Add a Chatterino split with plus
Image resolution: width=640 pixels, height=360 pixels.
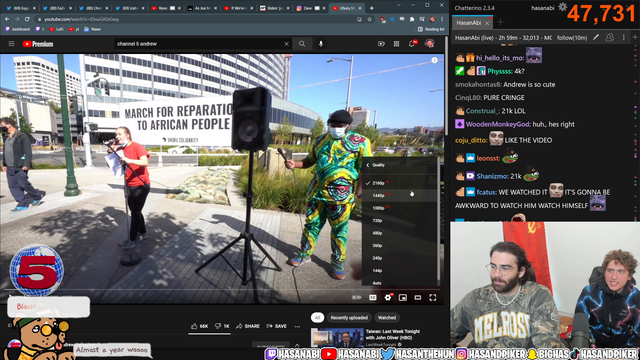pyautogui.click(x=635, y=38)
